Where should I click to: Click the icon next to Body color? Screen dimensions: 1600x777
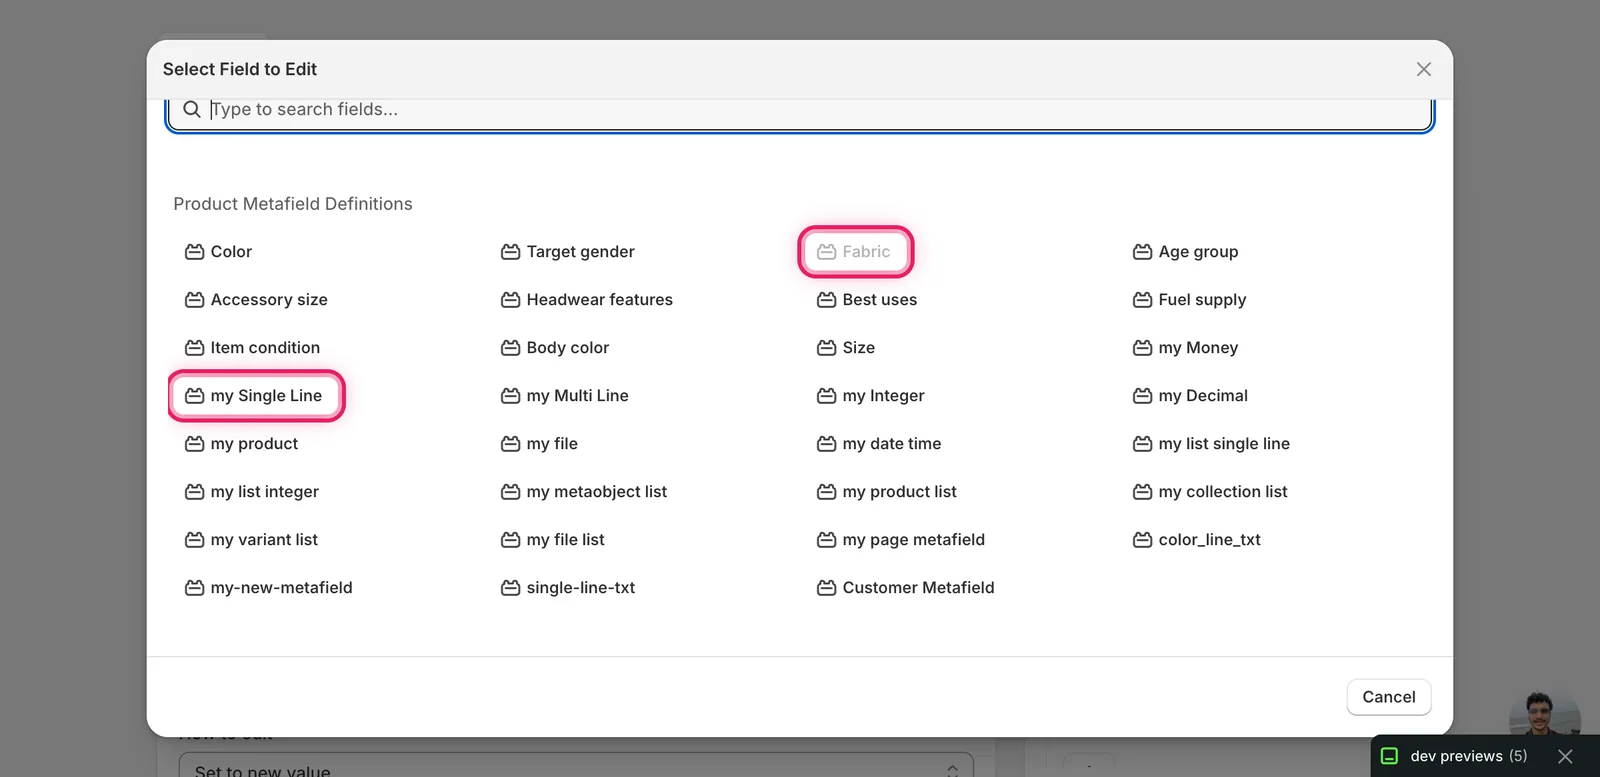coord(510,348)
